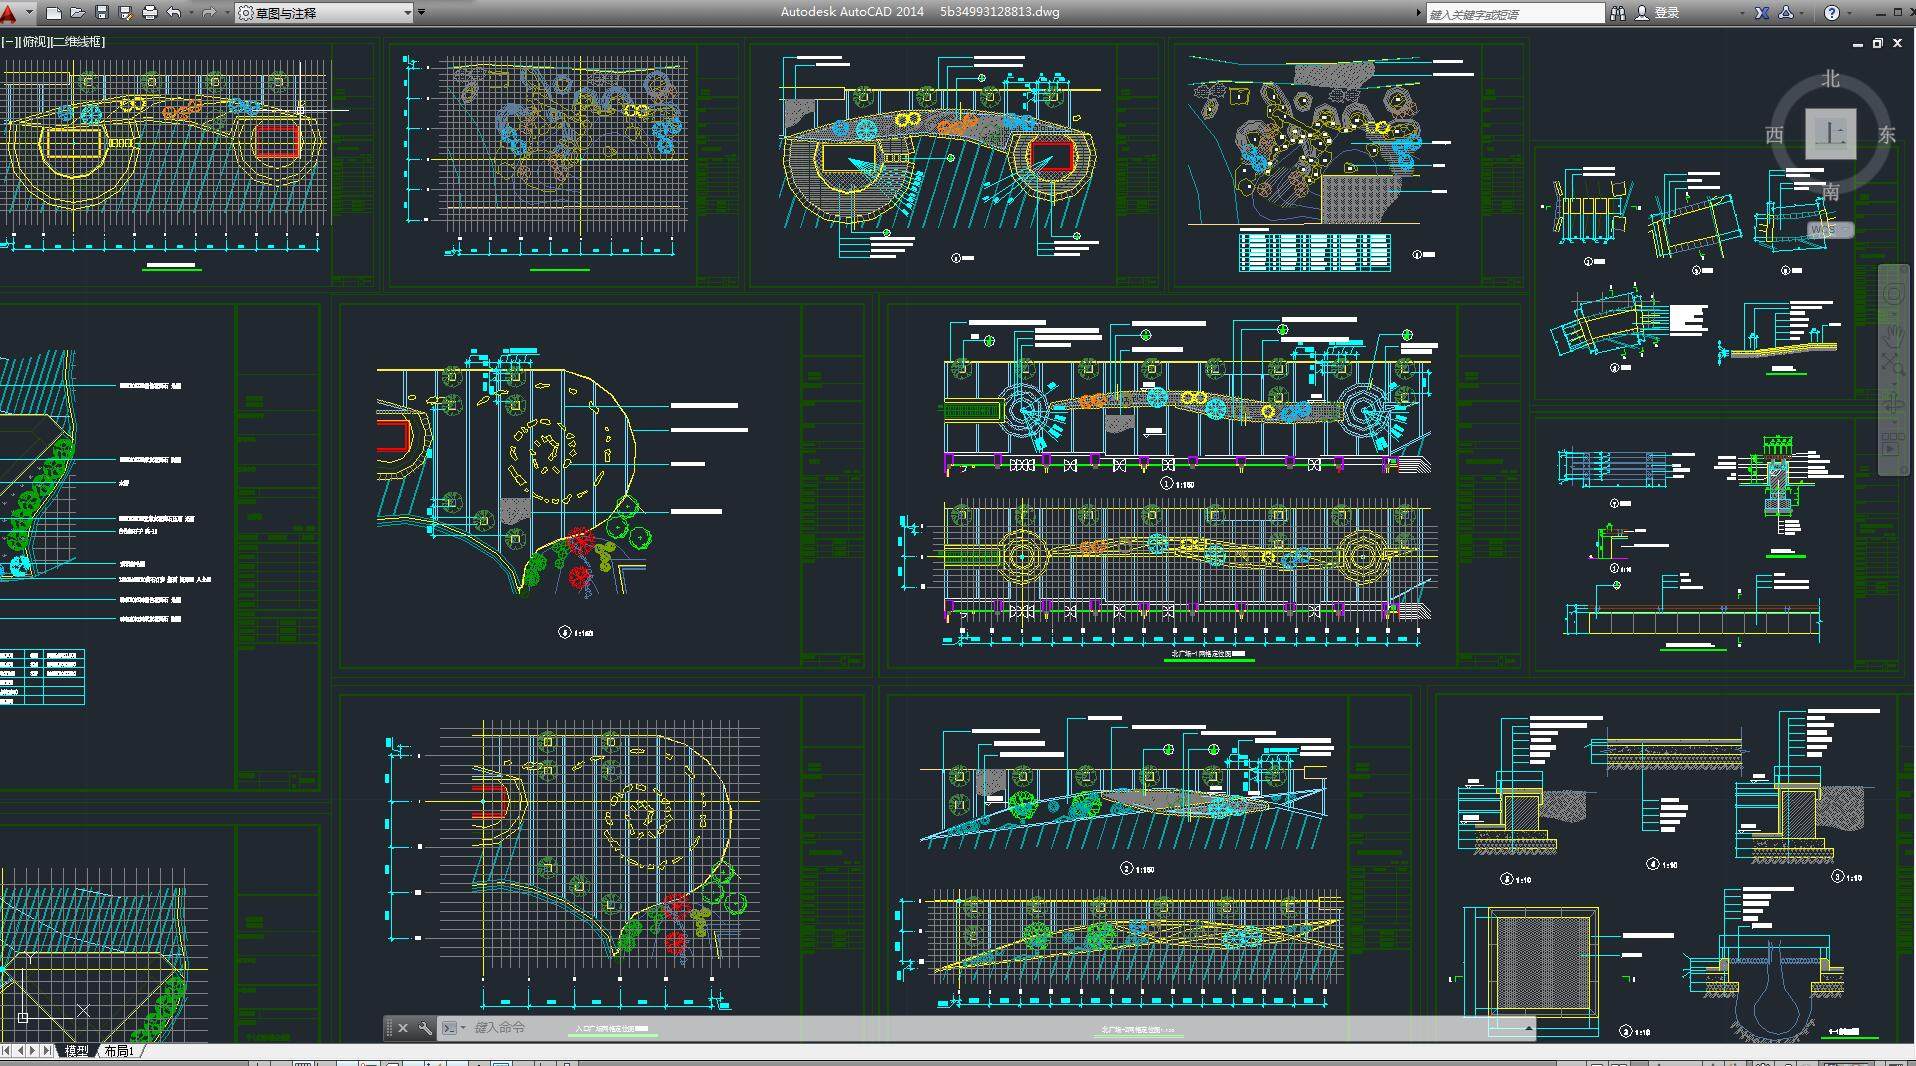Click the Open file folder icon
1916x1066 pixels.
click(x=77, y=13)
